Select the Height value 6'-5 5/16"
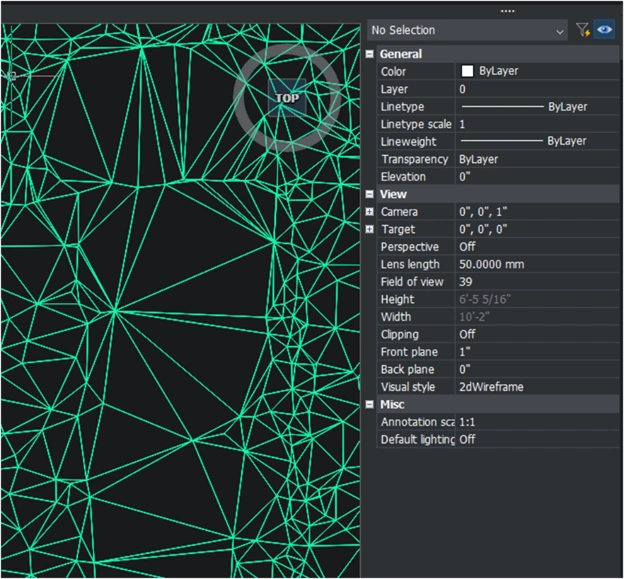624x579 pixels. tap(537, 299)
